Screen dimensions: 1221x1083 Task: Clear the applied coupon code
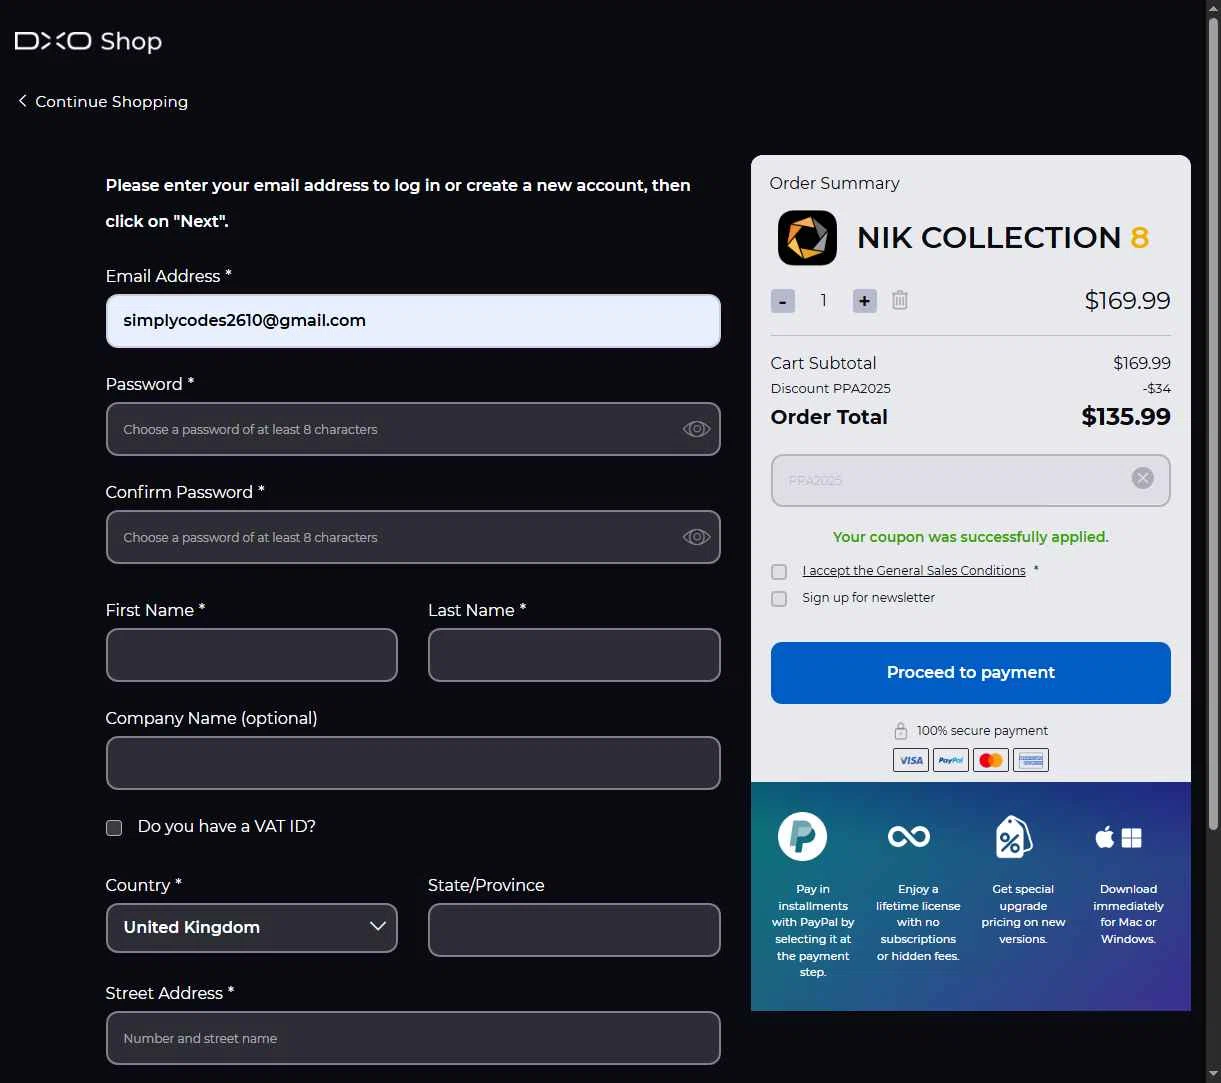point(1142,479)
